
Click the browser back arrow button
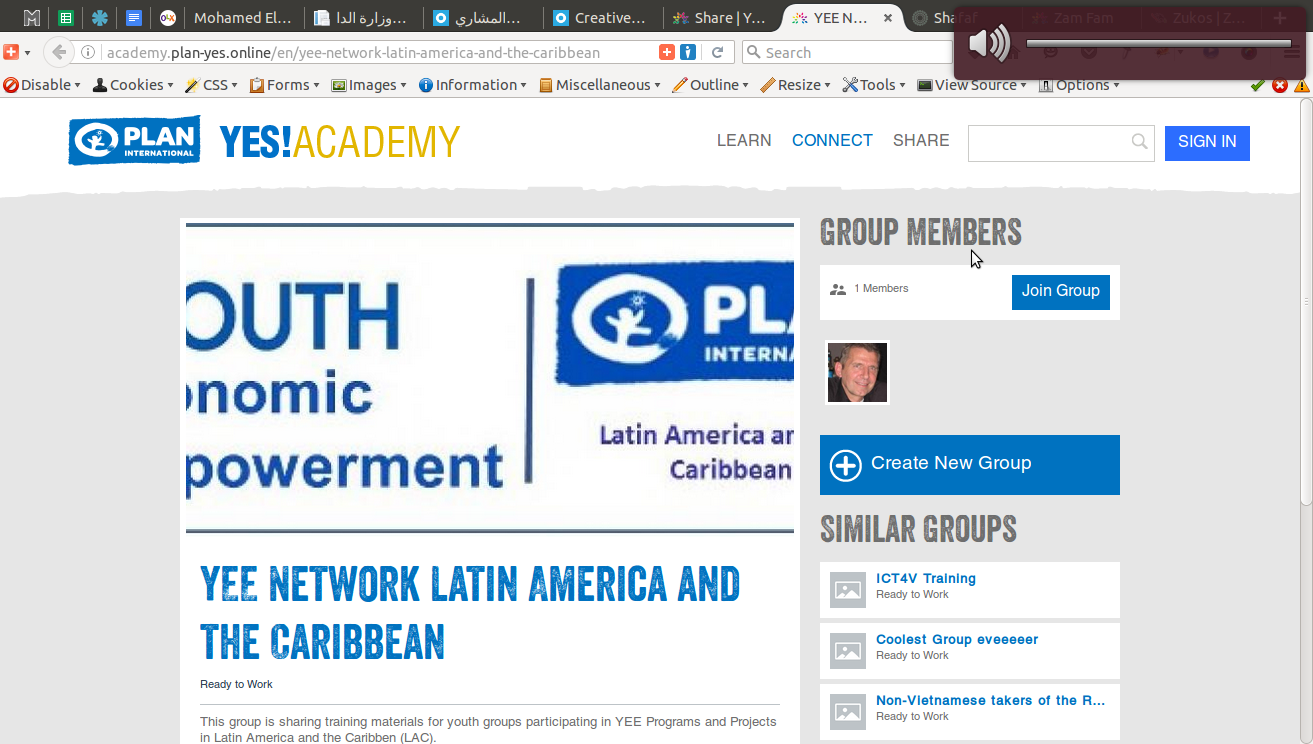(59, 52)
